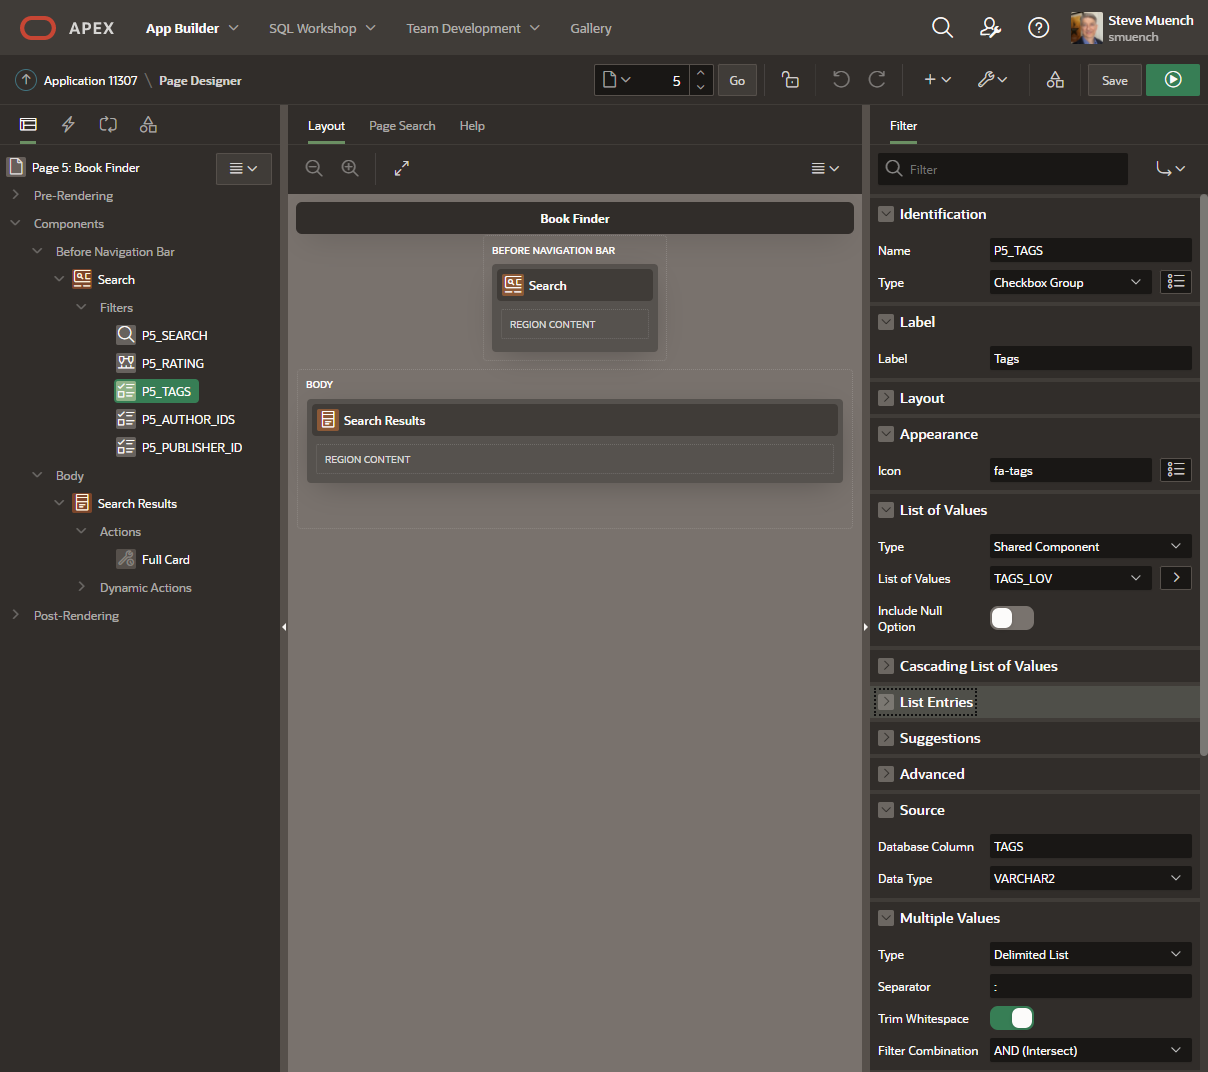Screen dimensions: 1208x1072
Task: Switch to the Page Search tab
Action: click(x=402, y=126)
